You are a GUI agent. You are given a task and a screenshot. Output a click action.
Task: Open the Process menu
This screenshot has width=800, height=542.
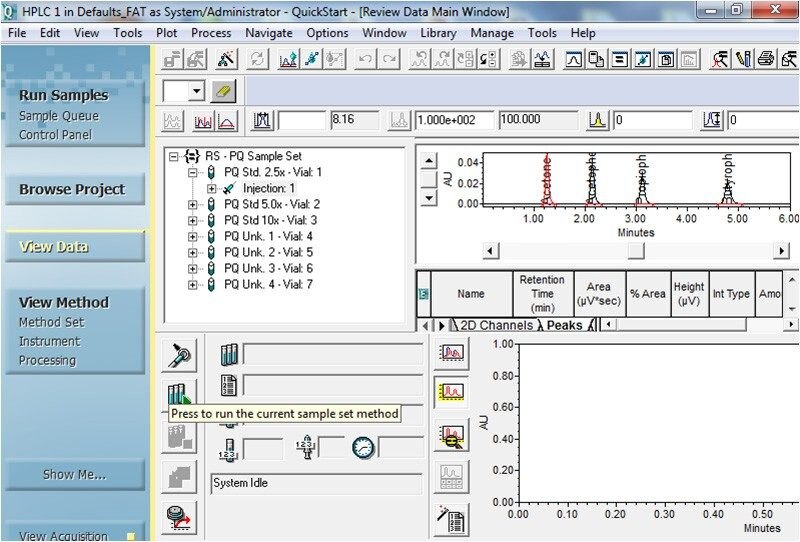tap(211, 33)
